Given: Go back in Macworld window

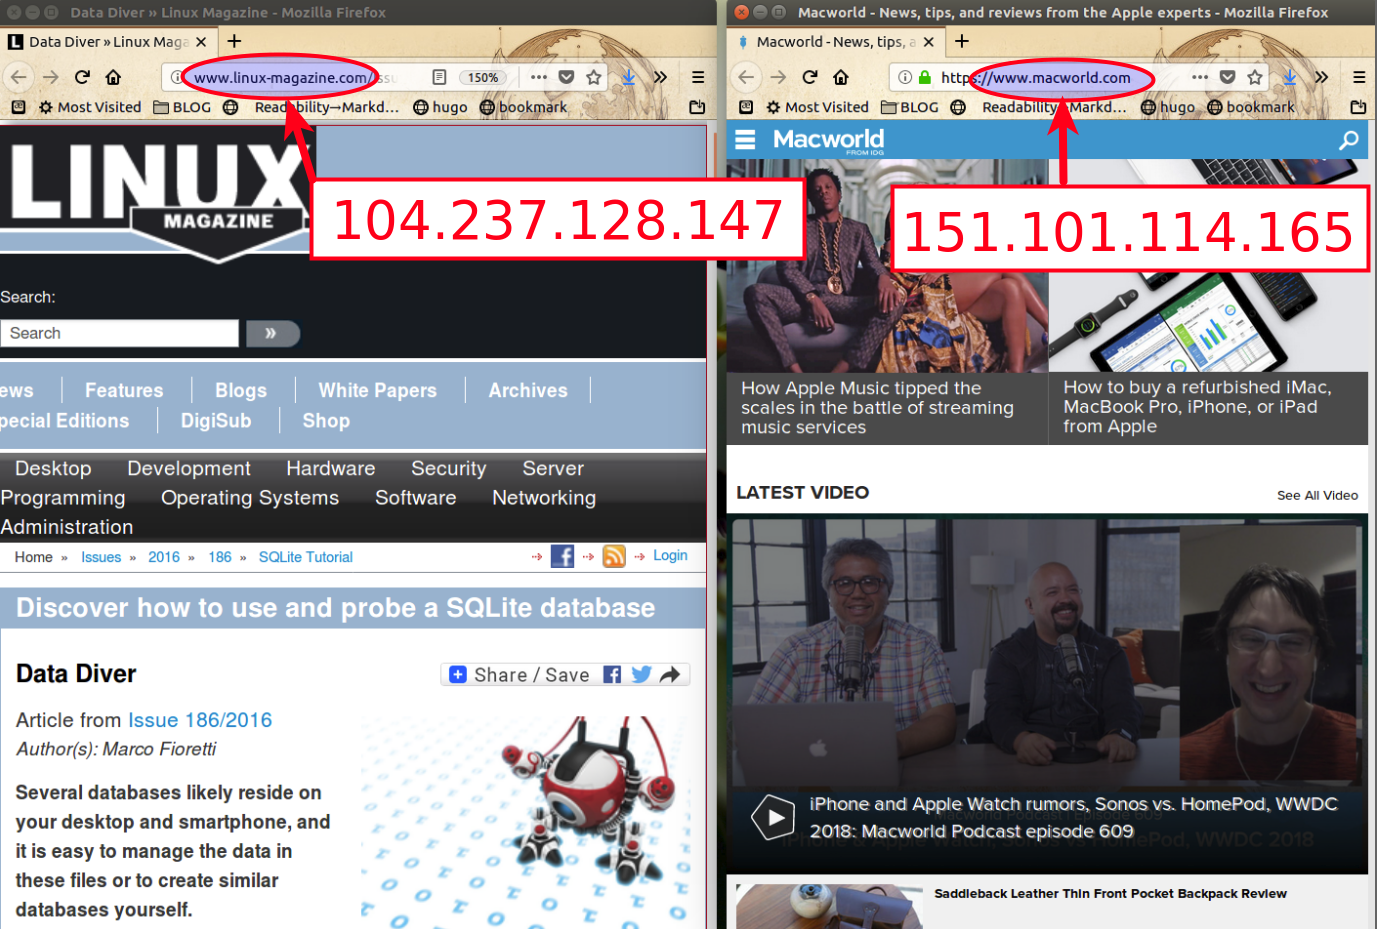Looking at the screenshot, I should [746, 77].
